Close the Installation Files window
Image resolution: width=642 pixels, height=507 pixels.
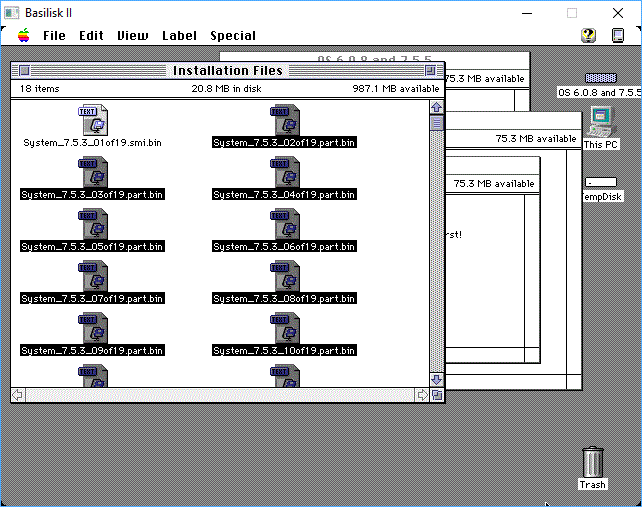pyautogui.click(x=25, y=70)
